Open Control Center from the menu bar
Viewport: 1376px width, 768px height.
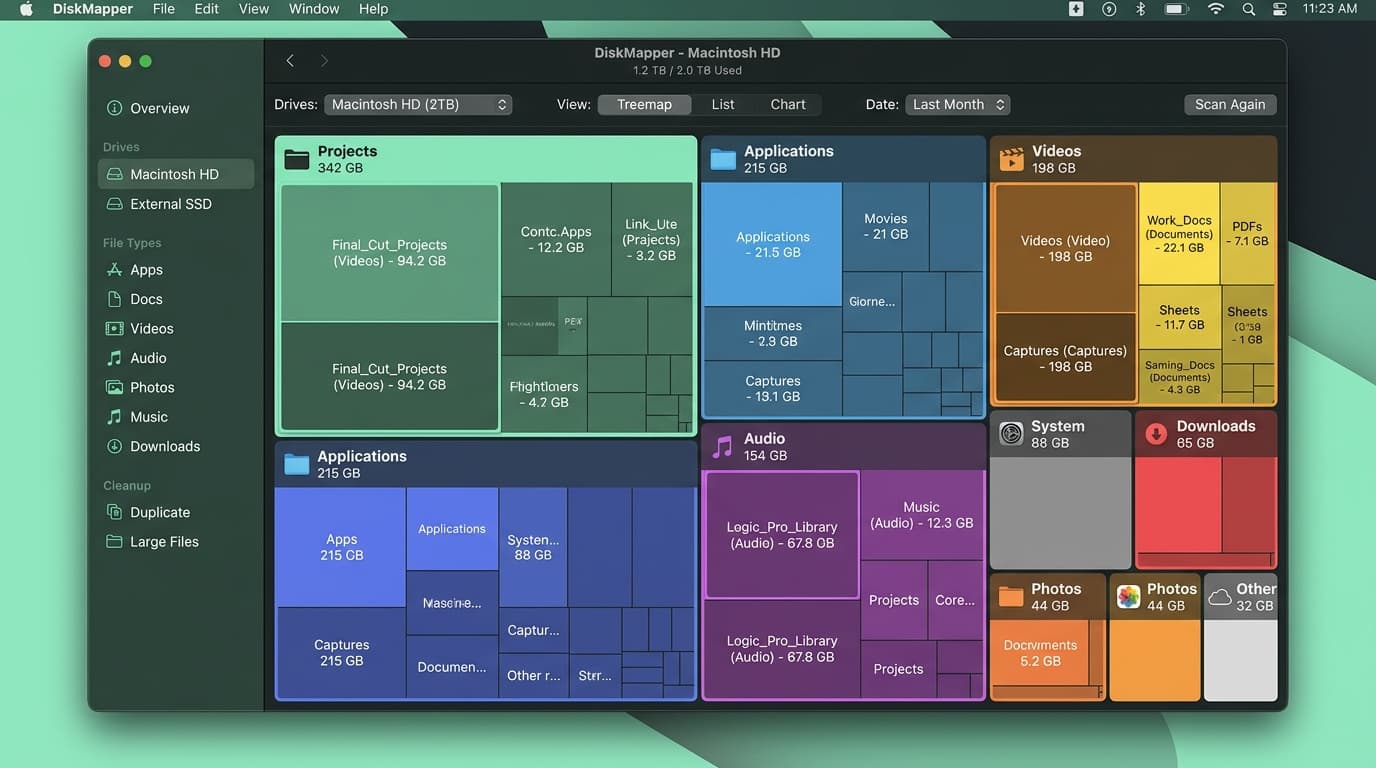pos(1280,9)
